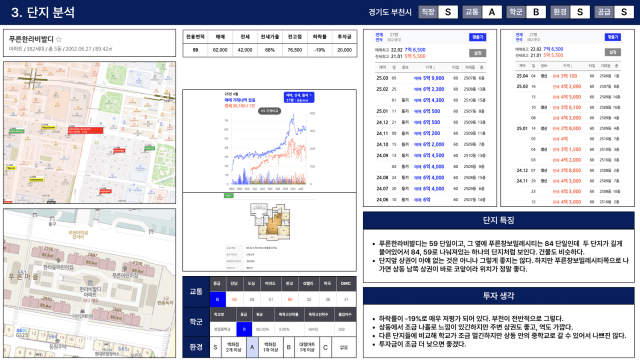Click the 푸른마을 label on the lower map
The image size is (640, 360).
(23, 277)
